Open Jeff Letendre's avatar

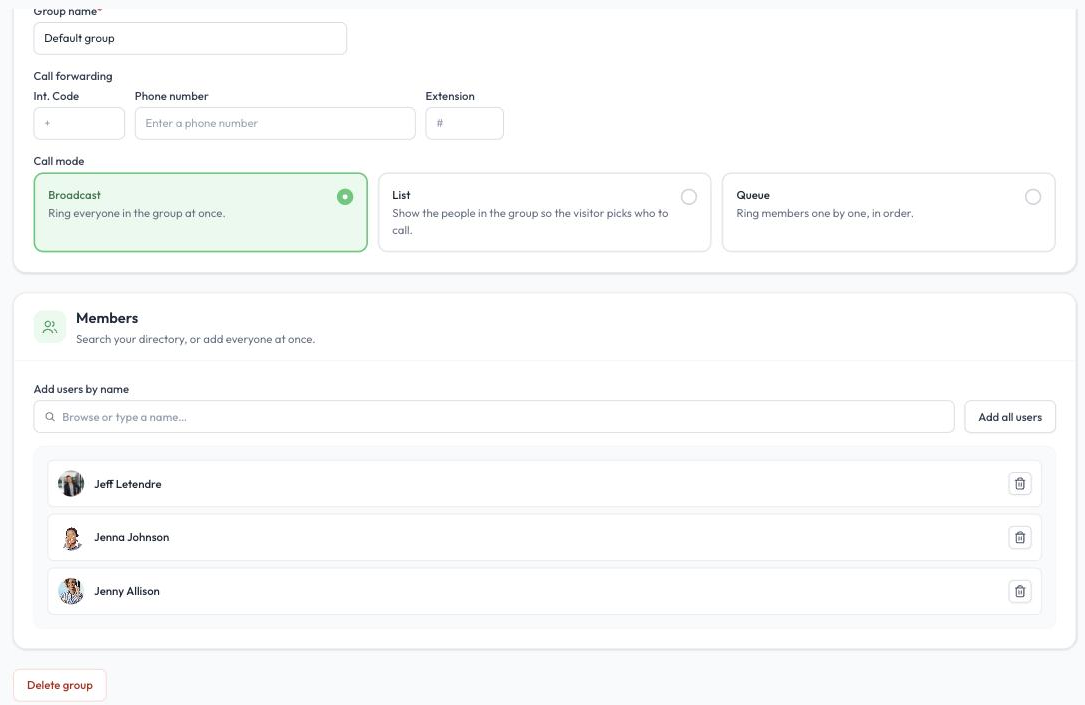pos(71,484)
